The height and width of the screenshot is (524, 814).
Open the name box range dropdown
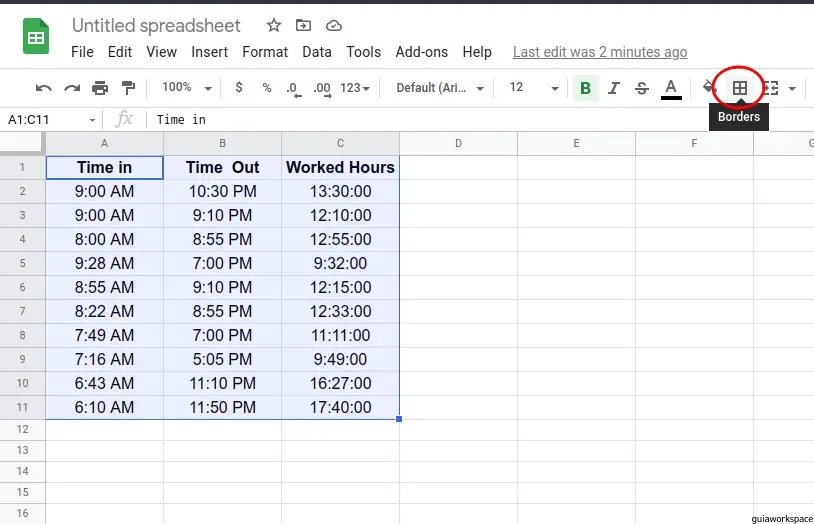coord(92,120)
